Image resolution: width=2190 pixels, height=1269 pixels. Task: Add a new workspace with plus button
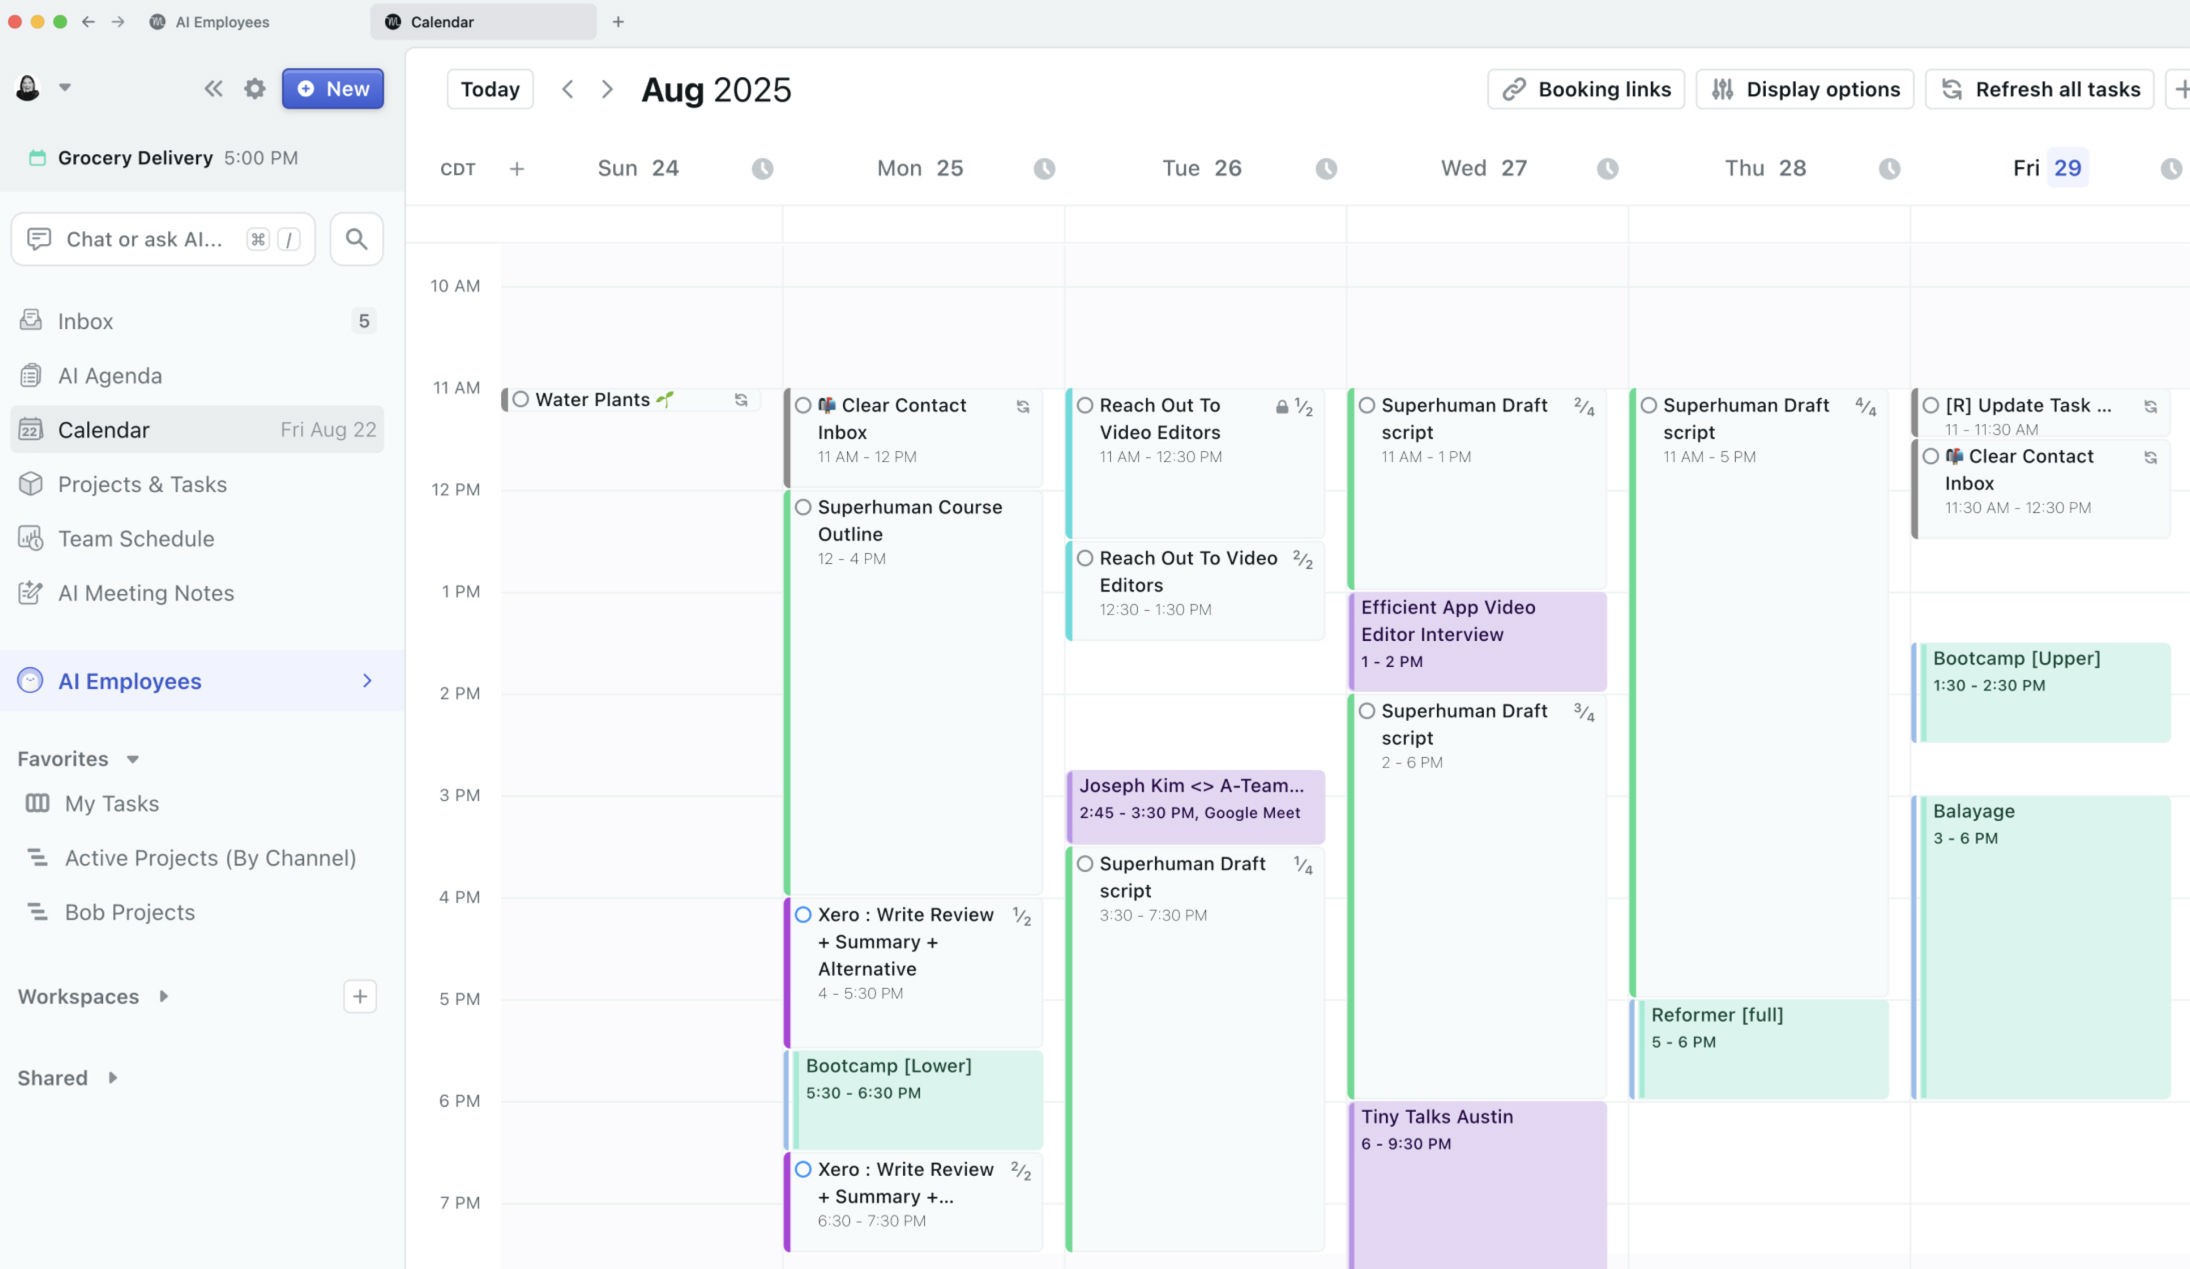(360, 996)
